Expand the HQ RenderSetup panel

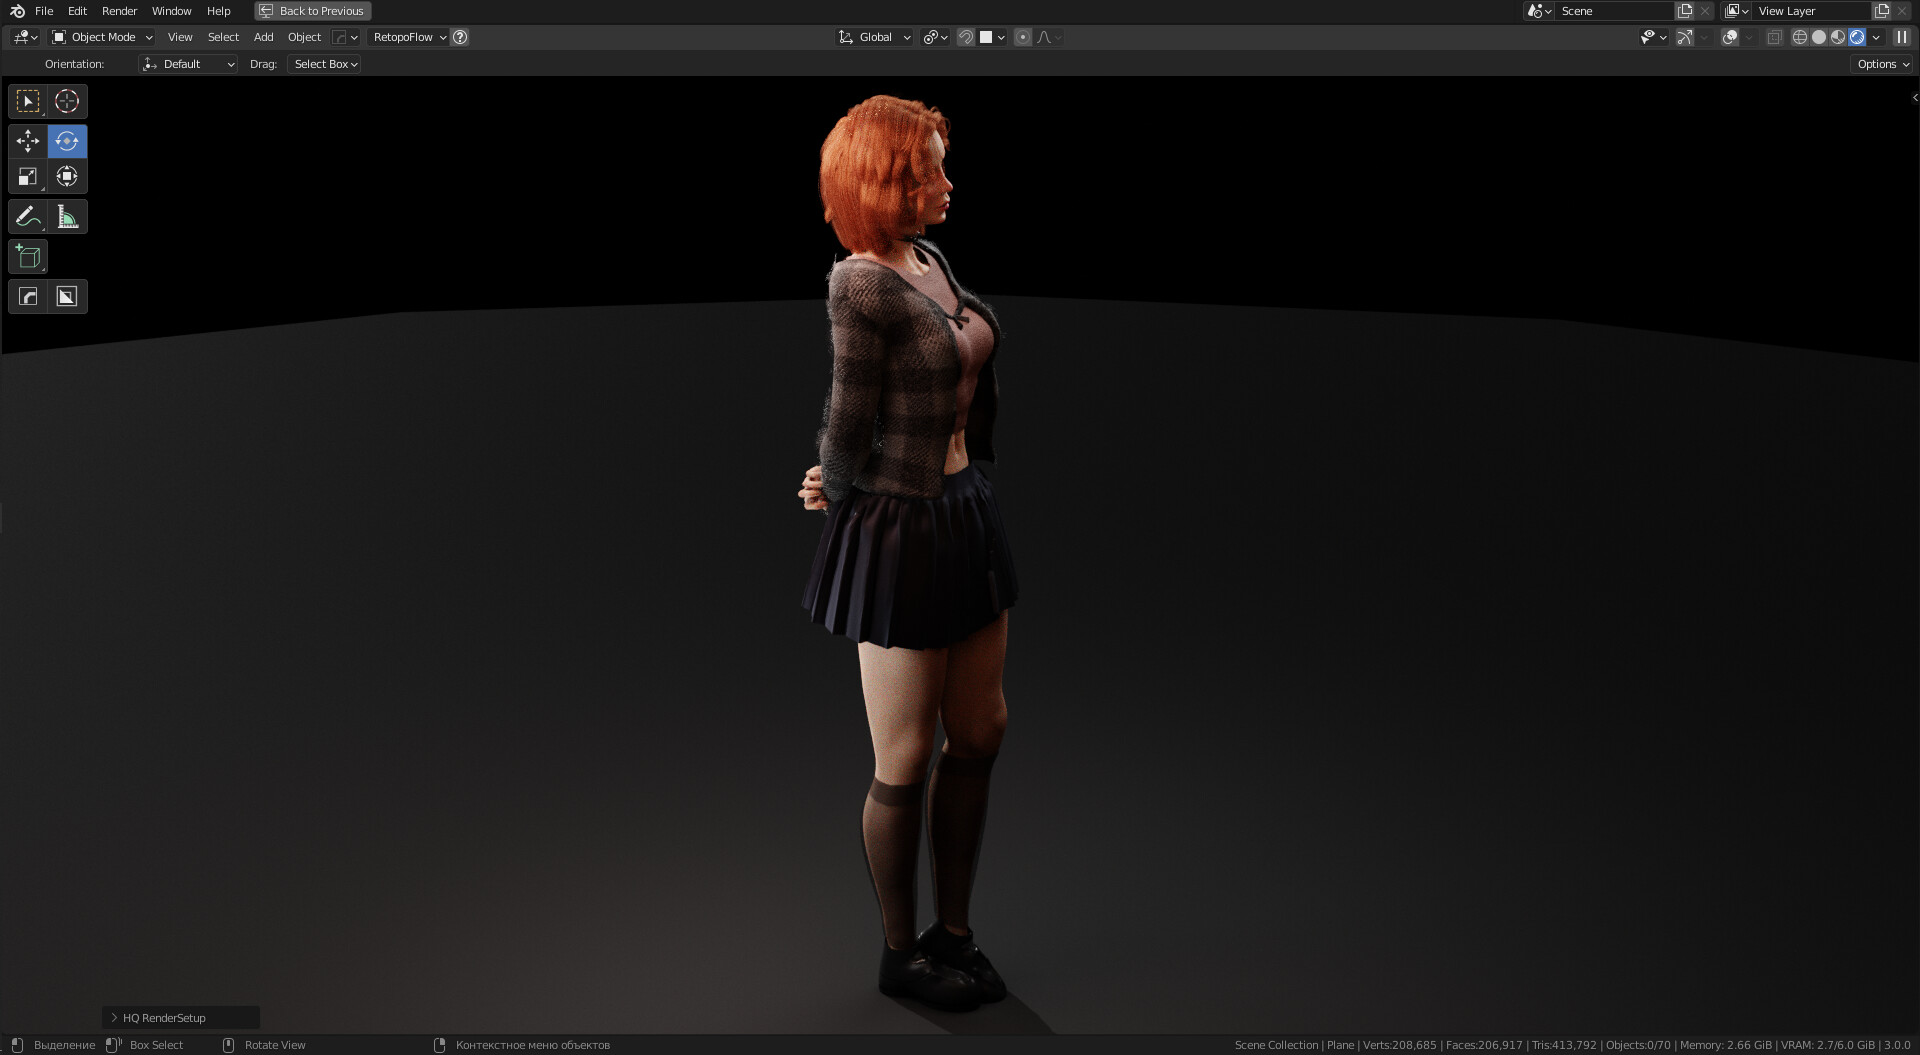pyautogui.click(x=160, y=1017)
